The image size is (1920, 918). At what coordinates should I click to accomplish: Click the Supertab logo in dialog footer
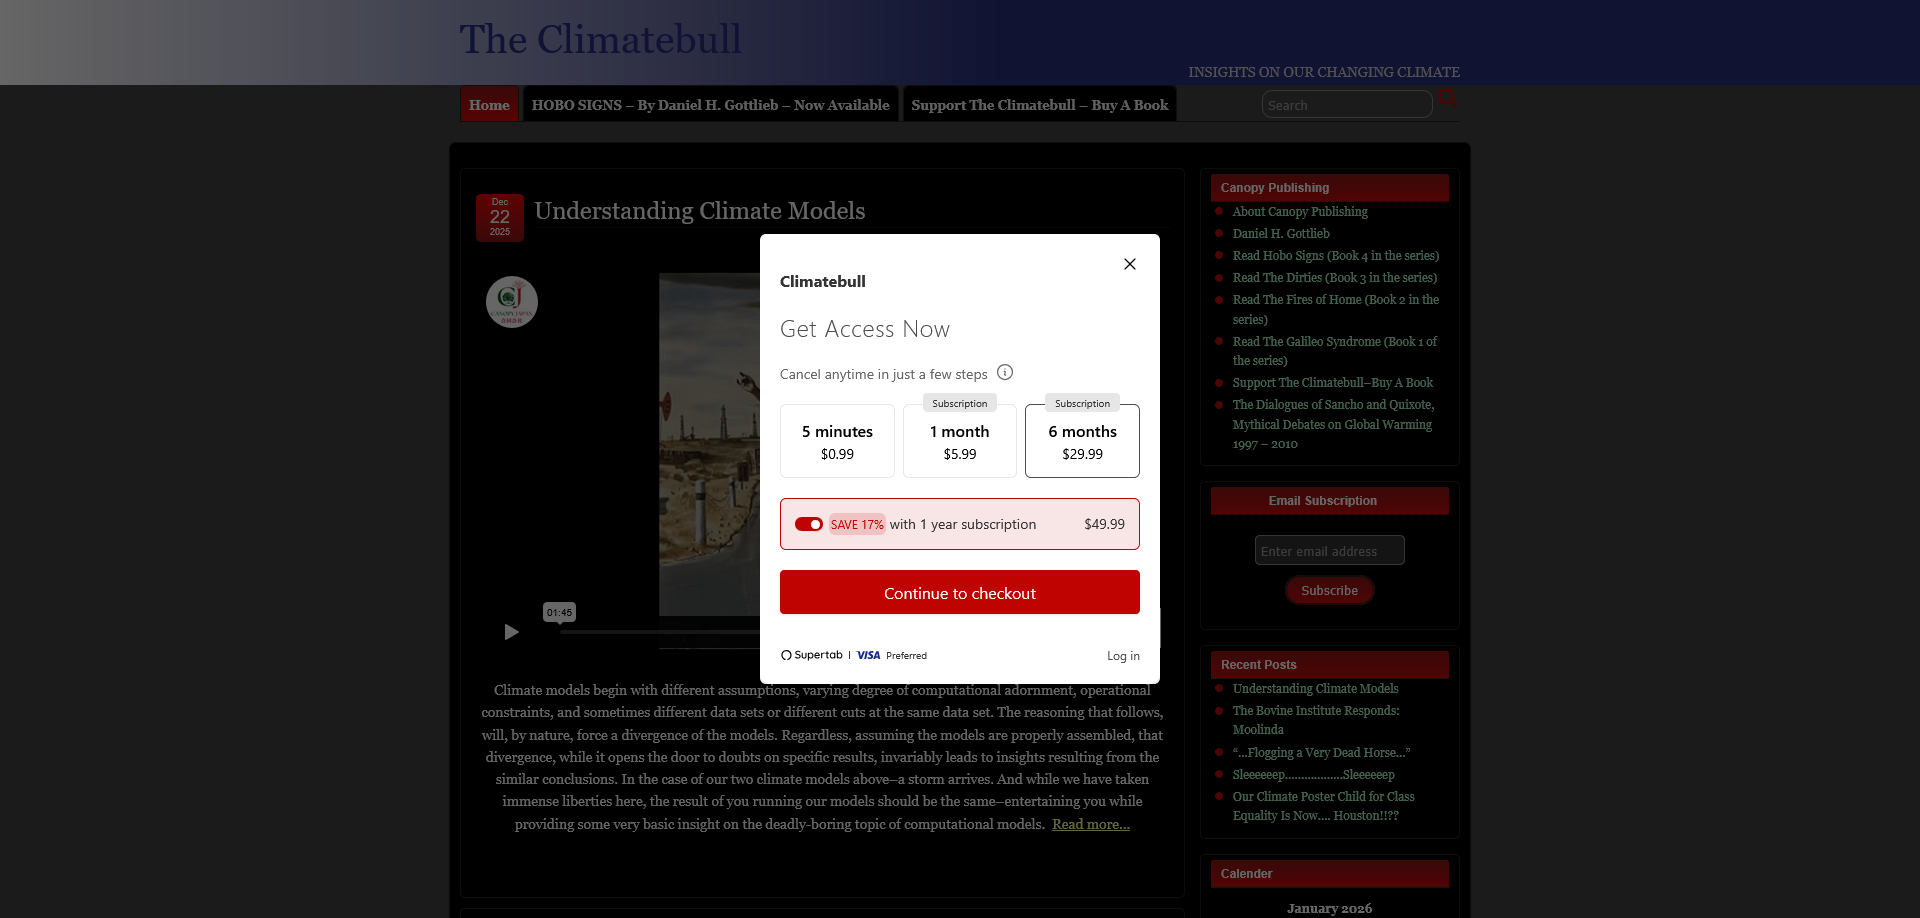click(x=812, y=655)
